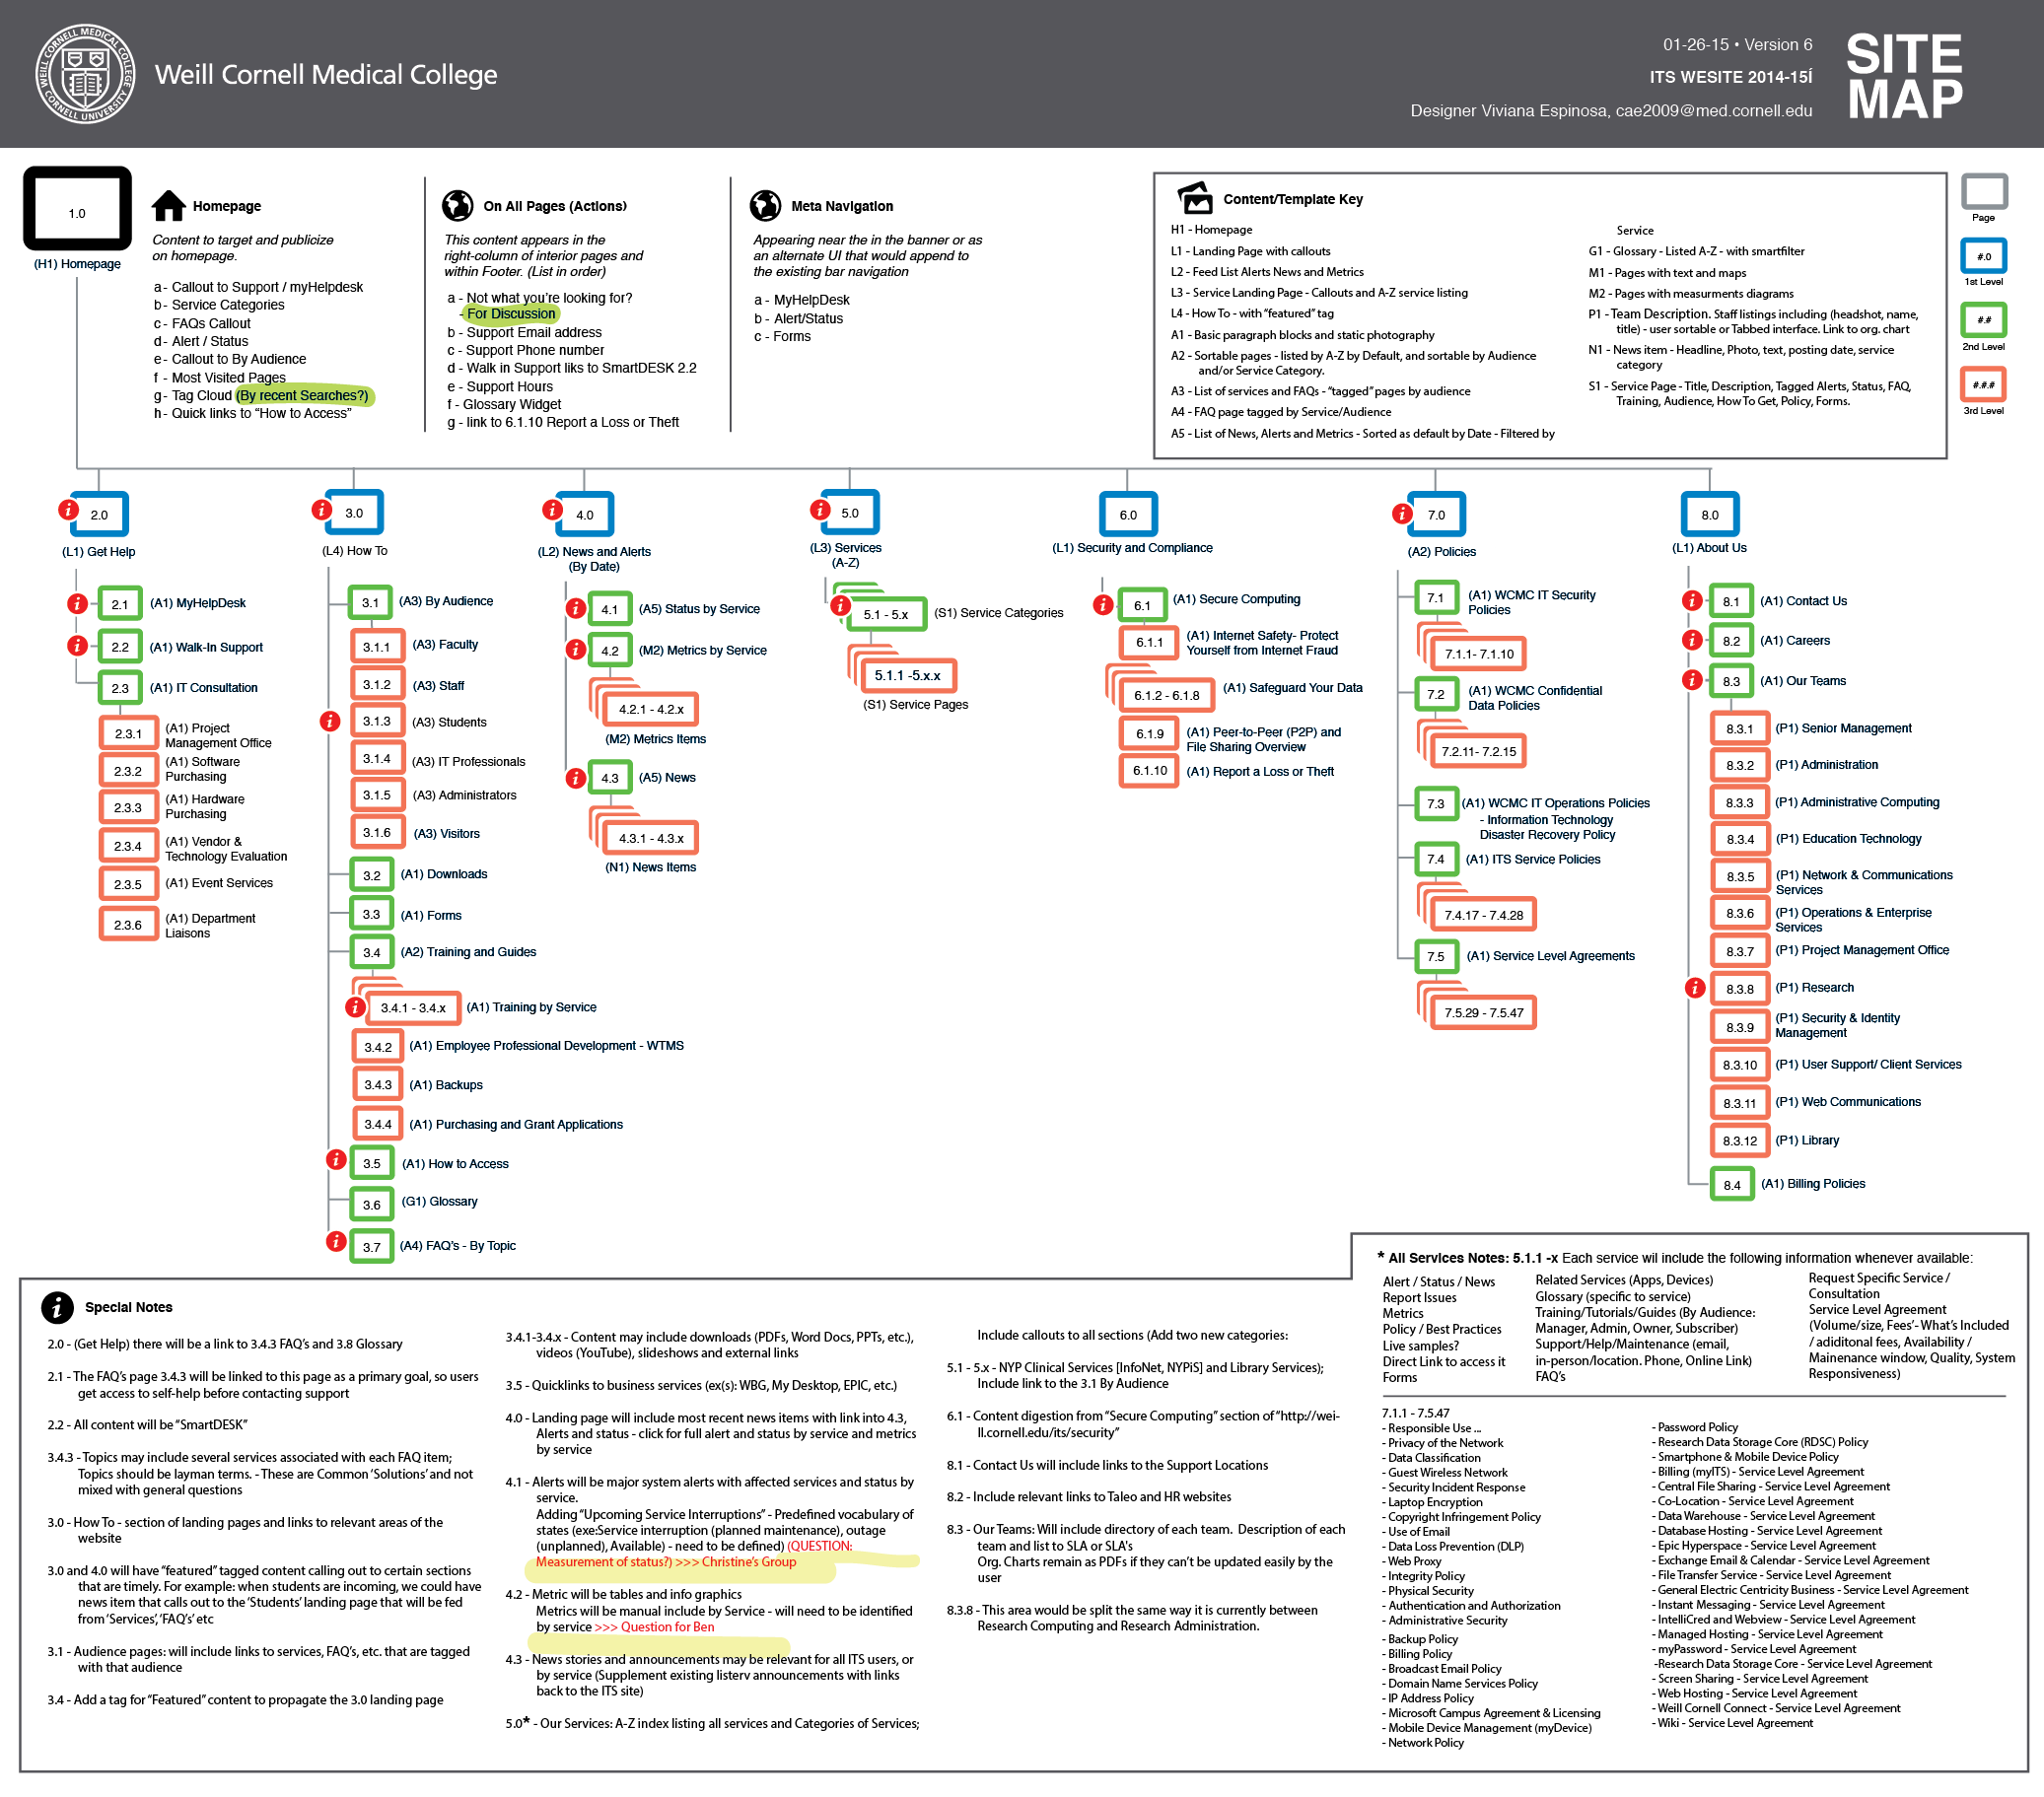Screen dimensions: 2044x1797
Task: Click the highlighted For Discussion note
Action: (511, 314)
